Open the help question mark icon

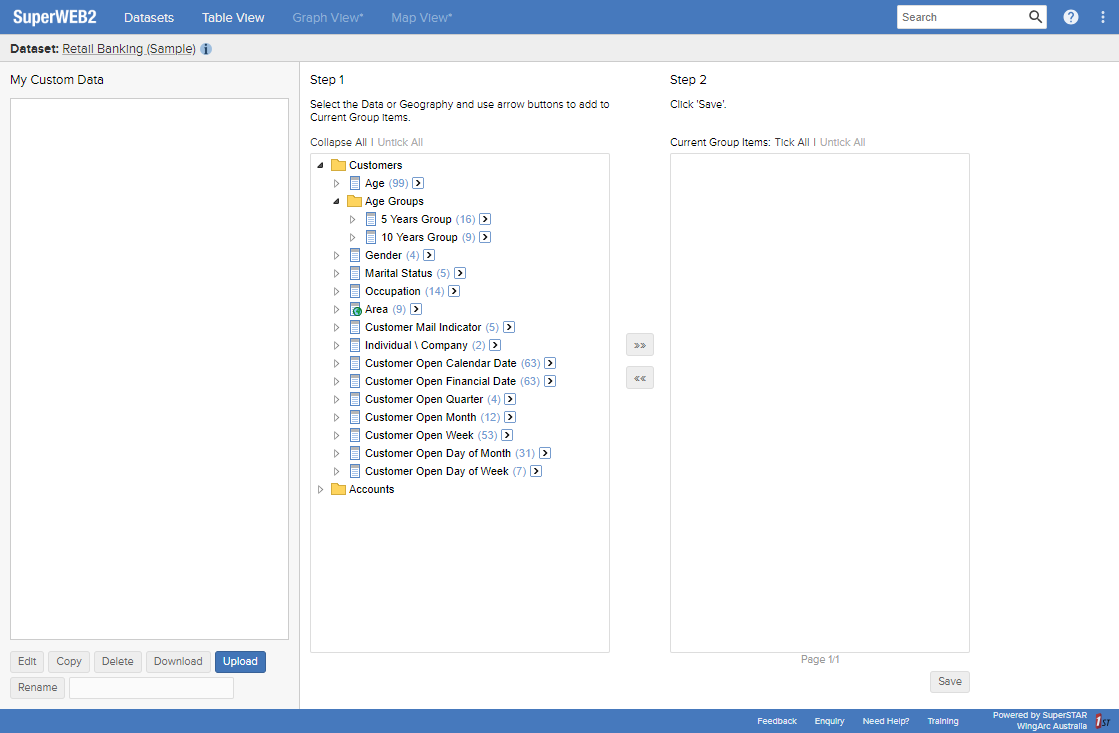[x=1070, y=17]
